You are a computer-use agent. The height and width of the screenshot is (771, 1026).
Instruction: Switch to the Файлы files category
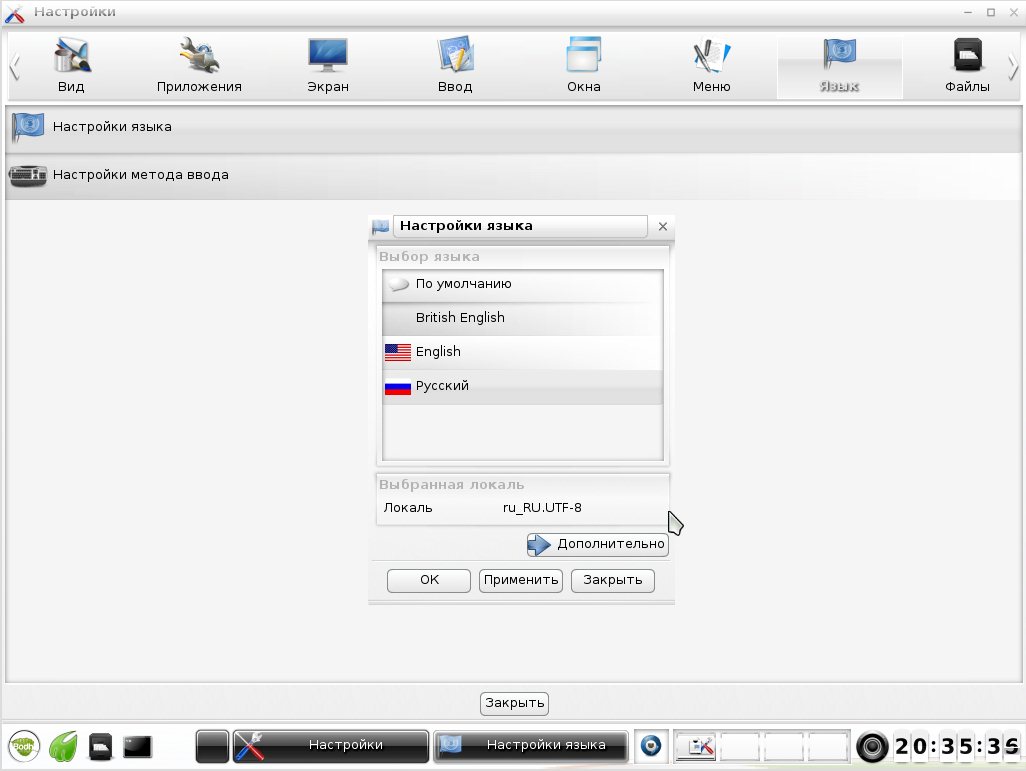tap(967, 66)
